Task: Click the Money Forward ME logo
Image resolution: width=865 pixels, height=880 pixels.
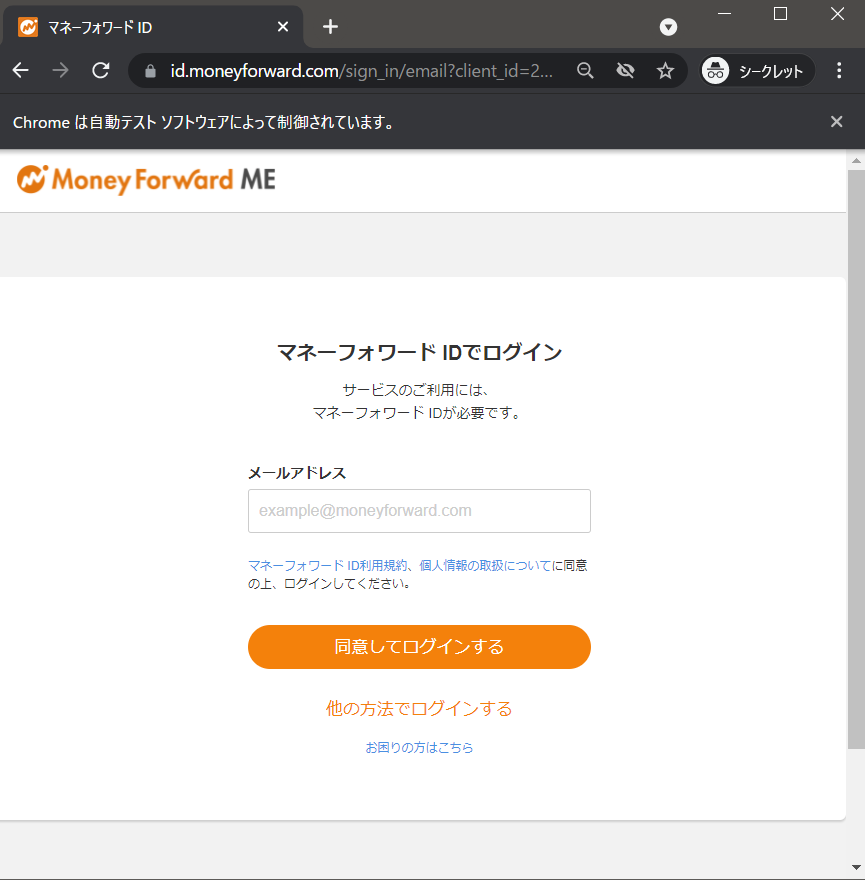Action: coord(146,181)
